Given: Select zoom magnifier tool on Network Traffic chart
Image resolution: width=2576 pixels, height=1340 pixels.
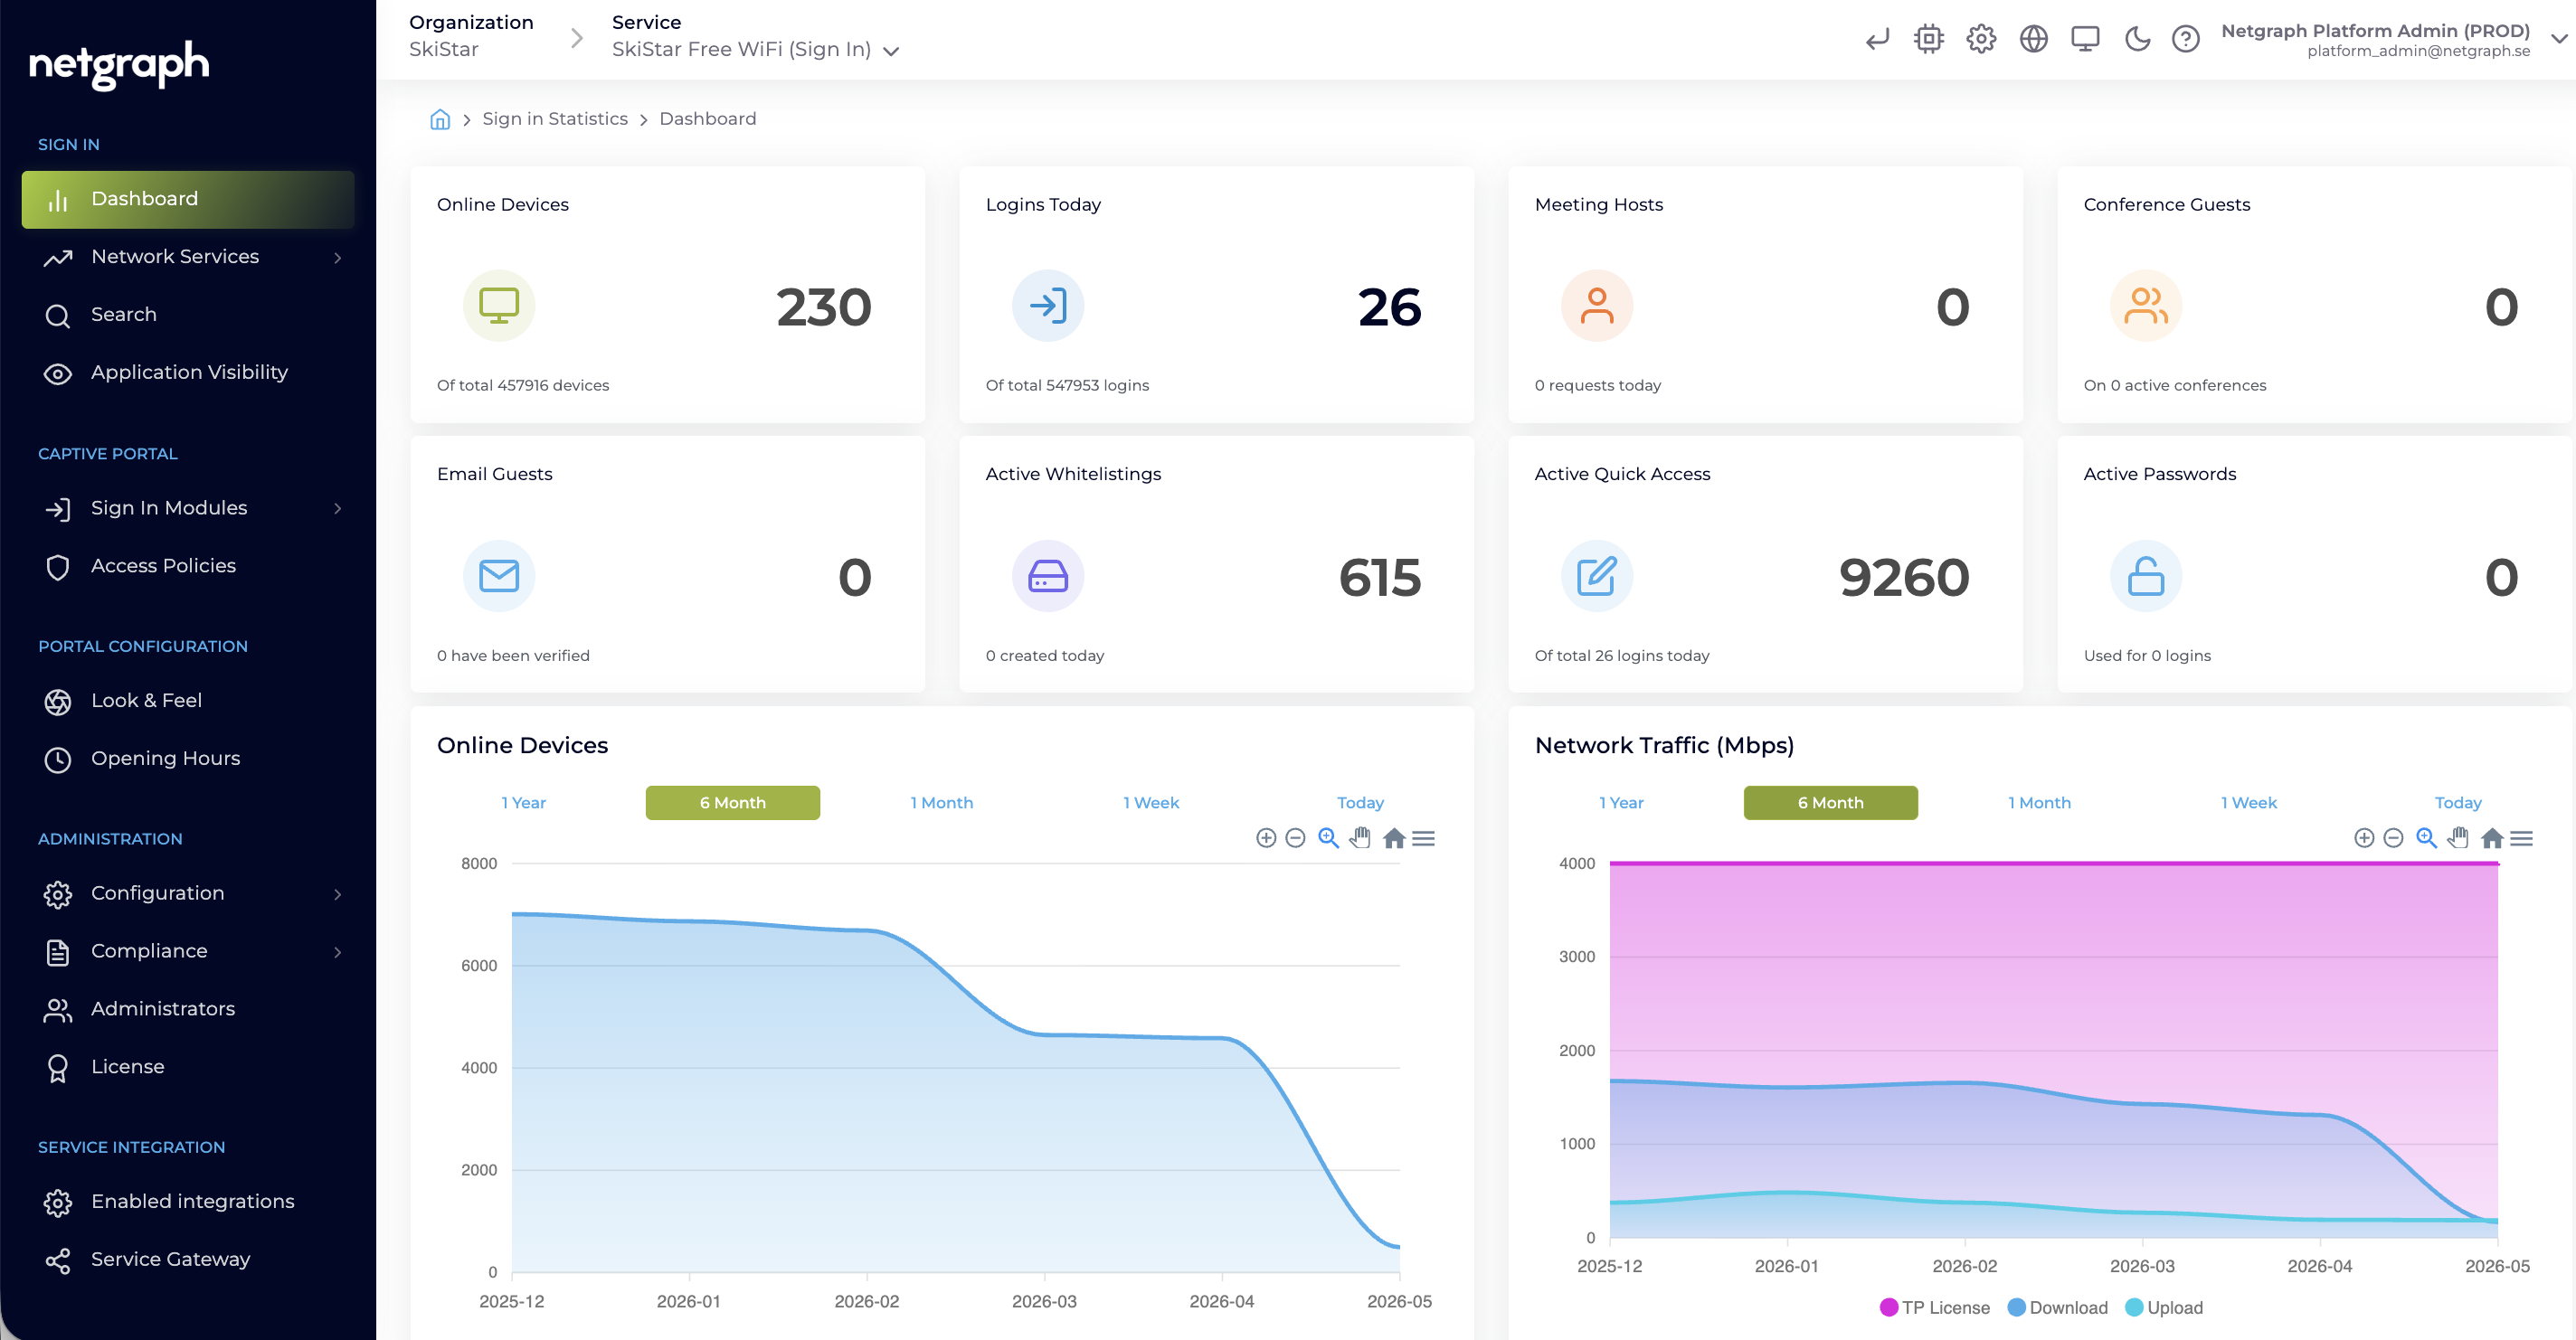Looking at the screenshot, I should click(x=2426, y=838).
